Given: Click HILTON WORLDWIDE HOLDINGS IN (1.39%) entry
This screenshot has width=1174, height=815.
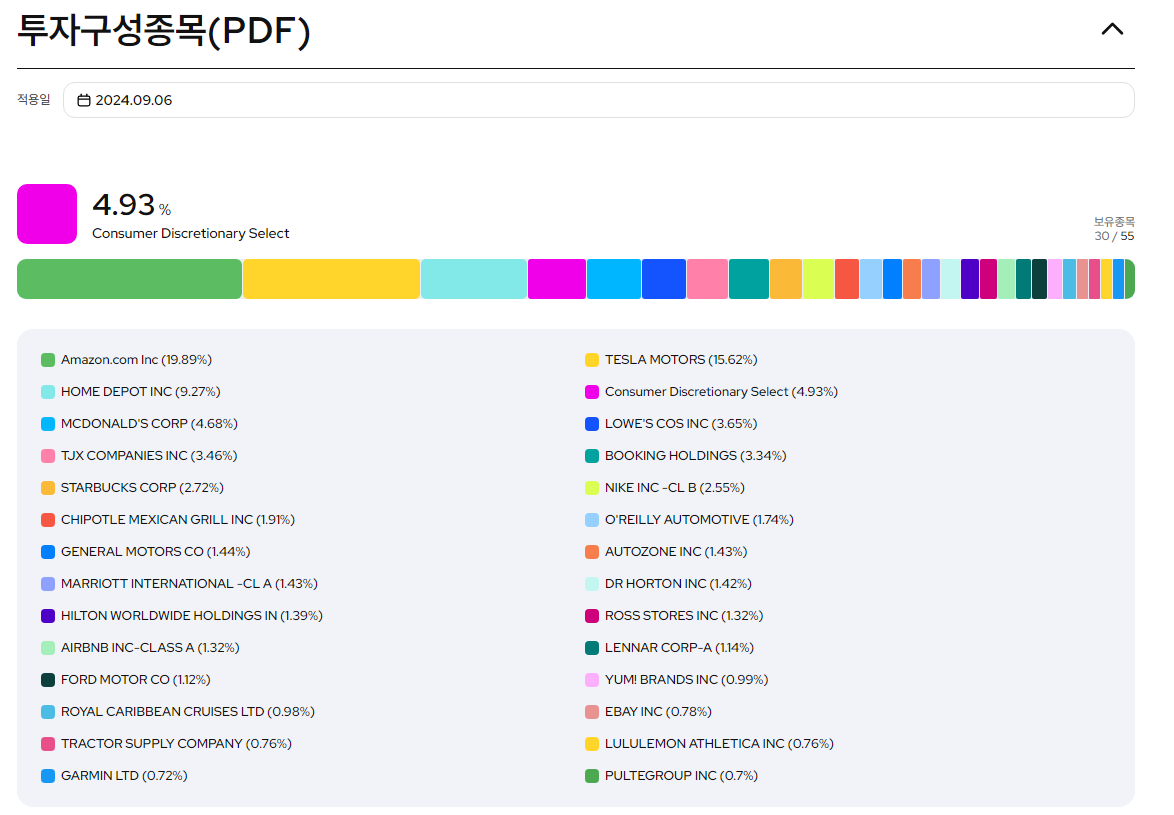Looking at the screenshot, I should click(182, 616).
